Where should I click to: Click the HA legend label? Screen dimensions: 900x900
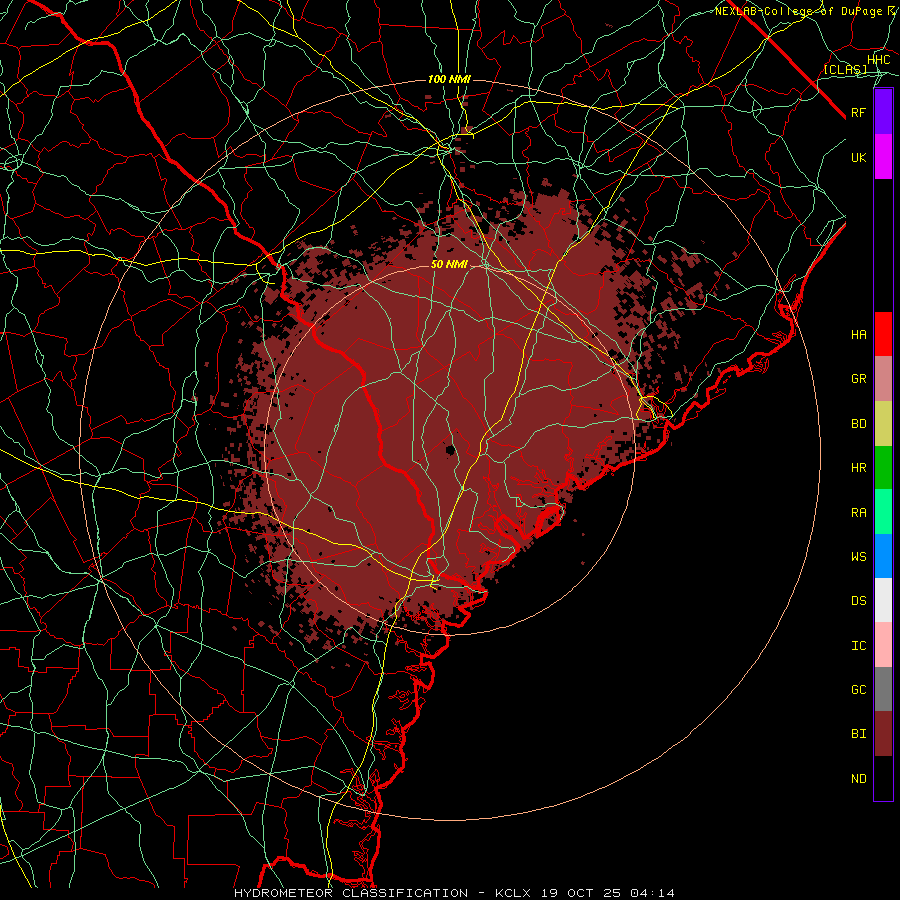click(858, 335)
